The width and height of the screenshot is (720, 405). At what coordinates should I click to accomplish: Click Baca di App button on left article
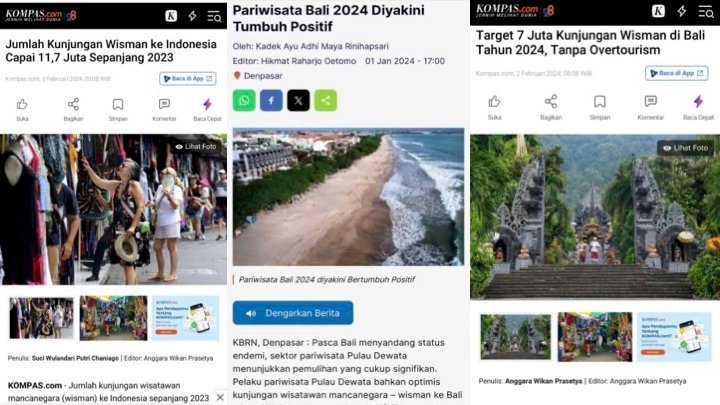188,79
